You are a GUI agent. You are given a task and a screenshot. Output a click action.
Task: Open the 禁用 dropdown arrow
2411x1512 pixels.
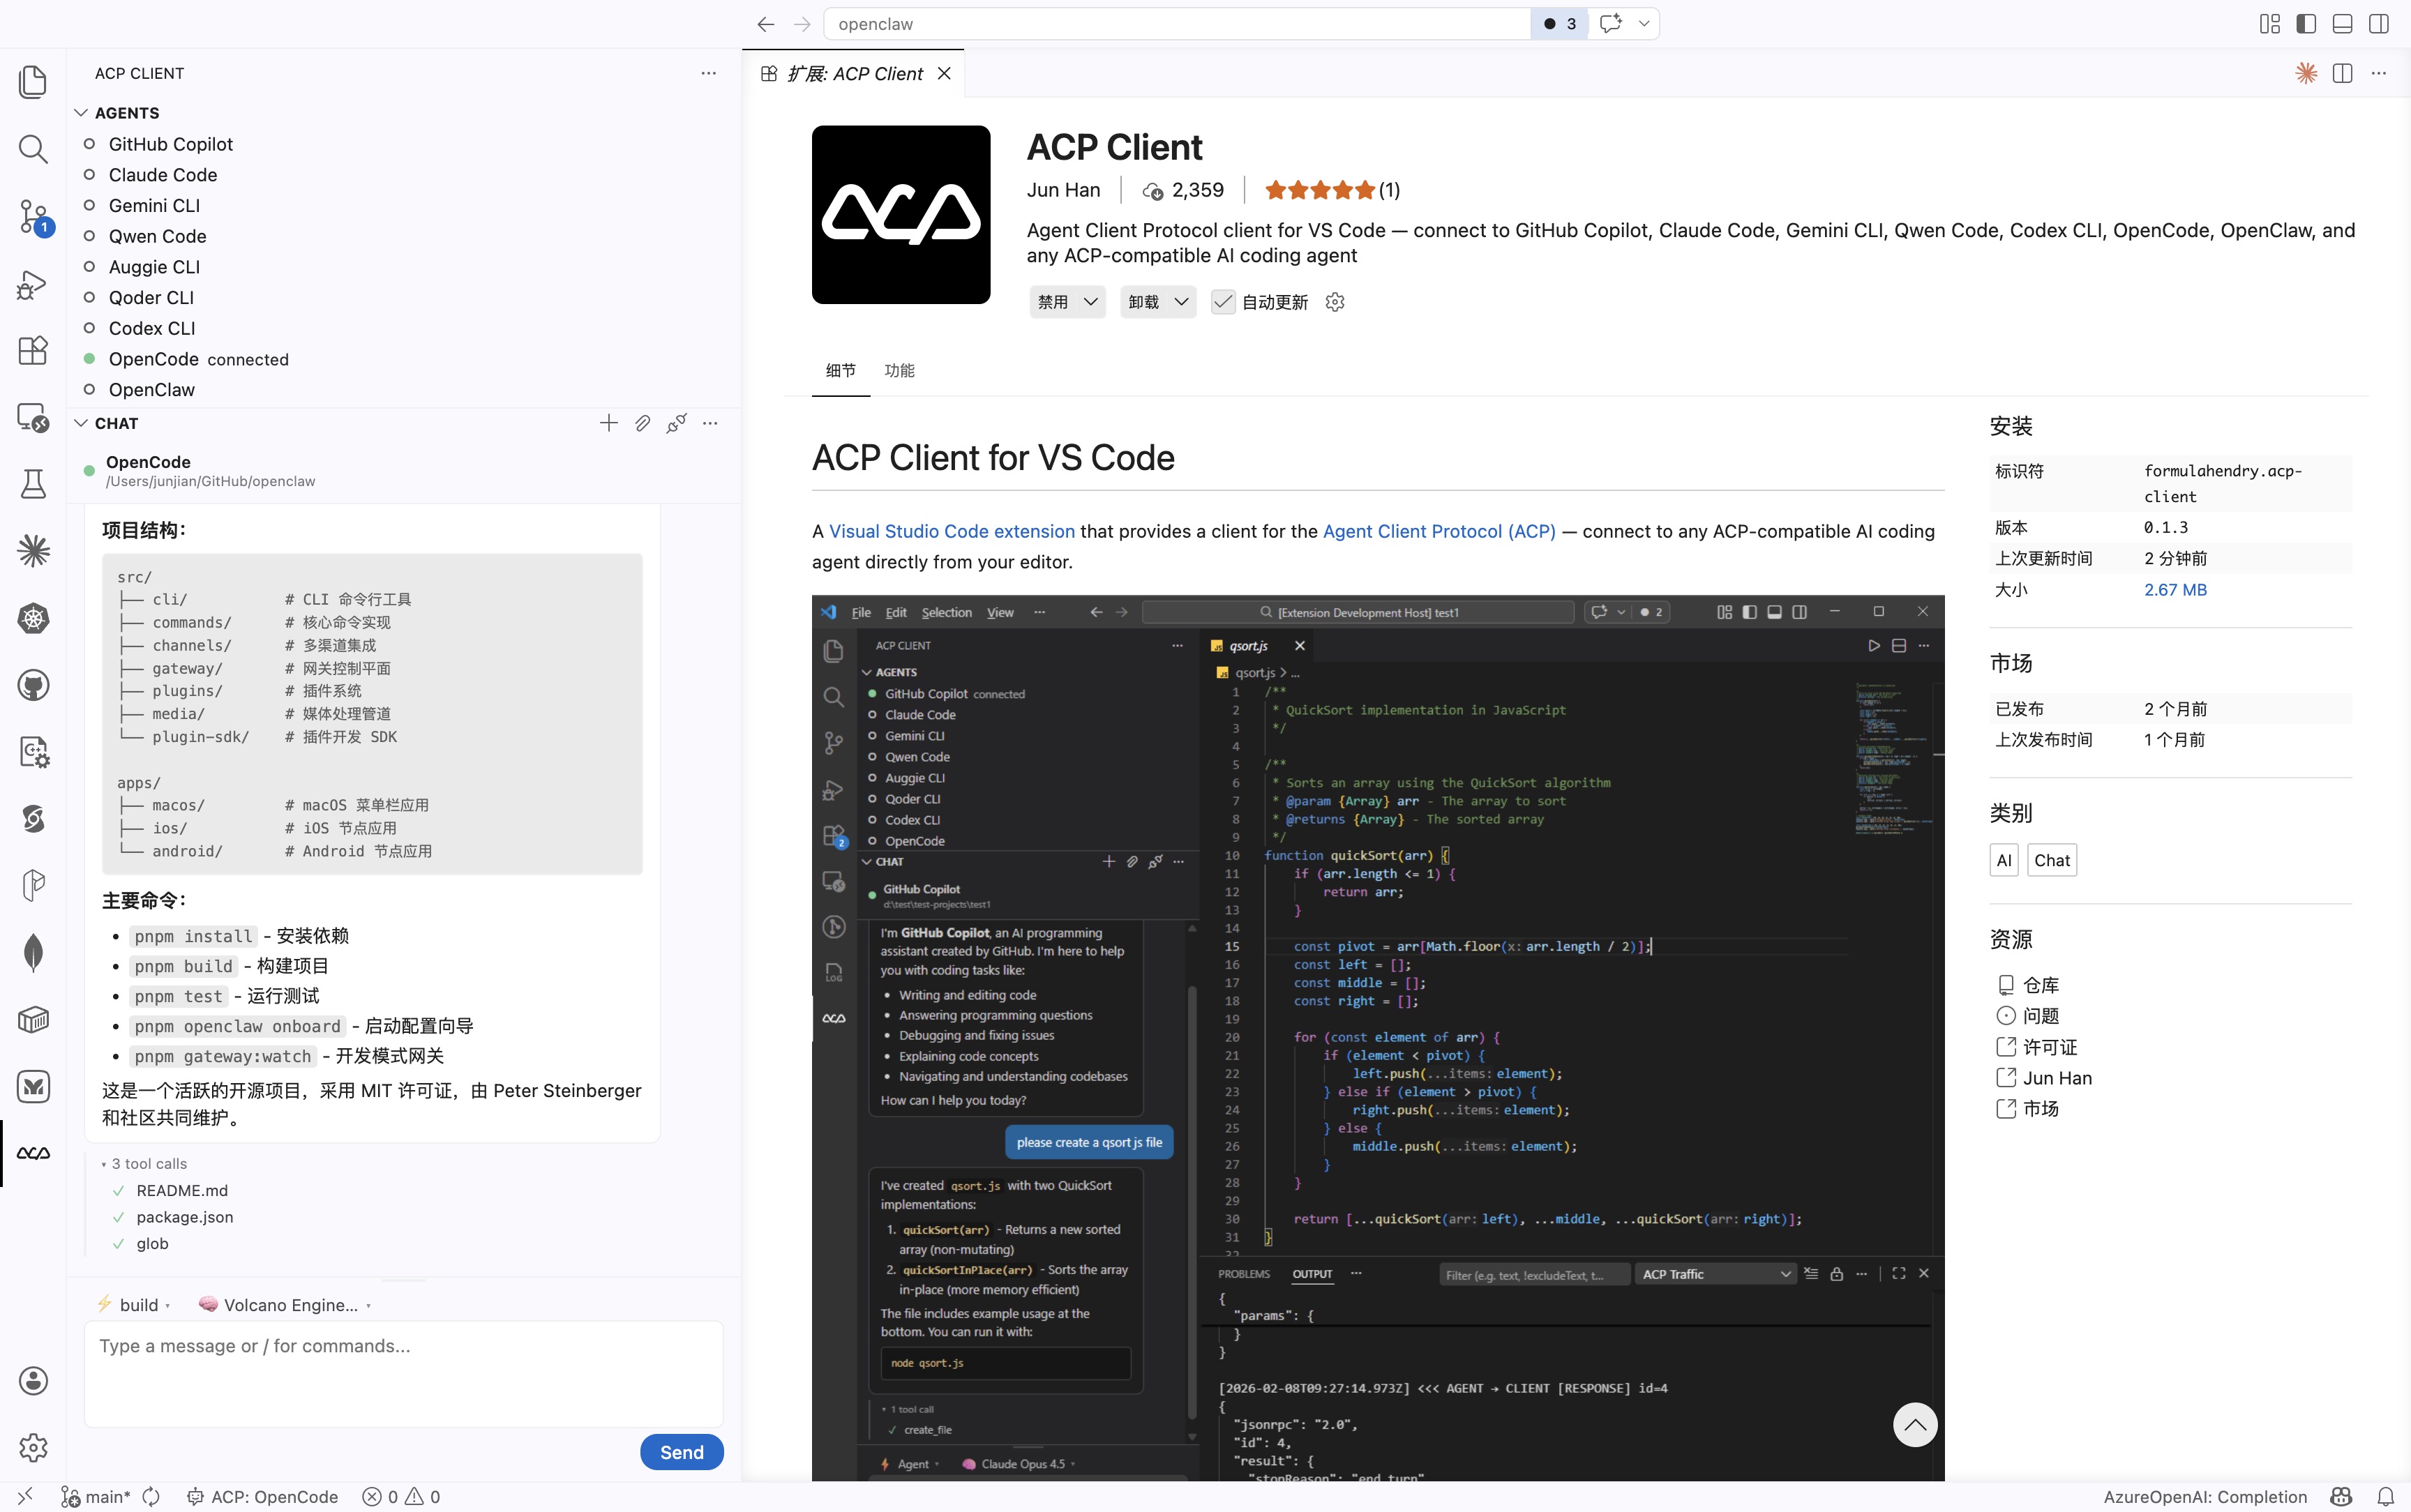1091,302
